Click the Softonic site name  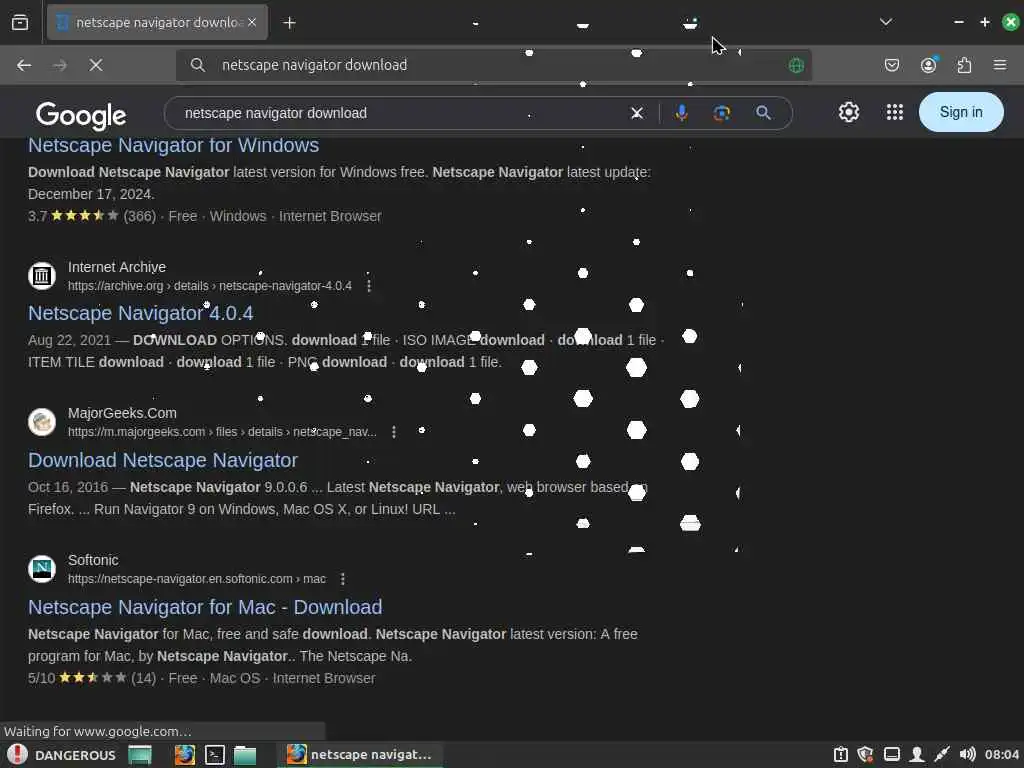tap(93, 560)
